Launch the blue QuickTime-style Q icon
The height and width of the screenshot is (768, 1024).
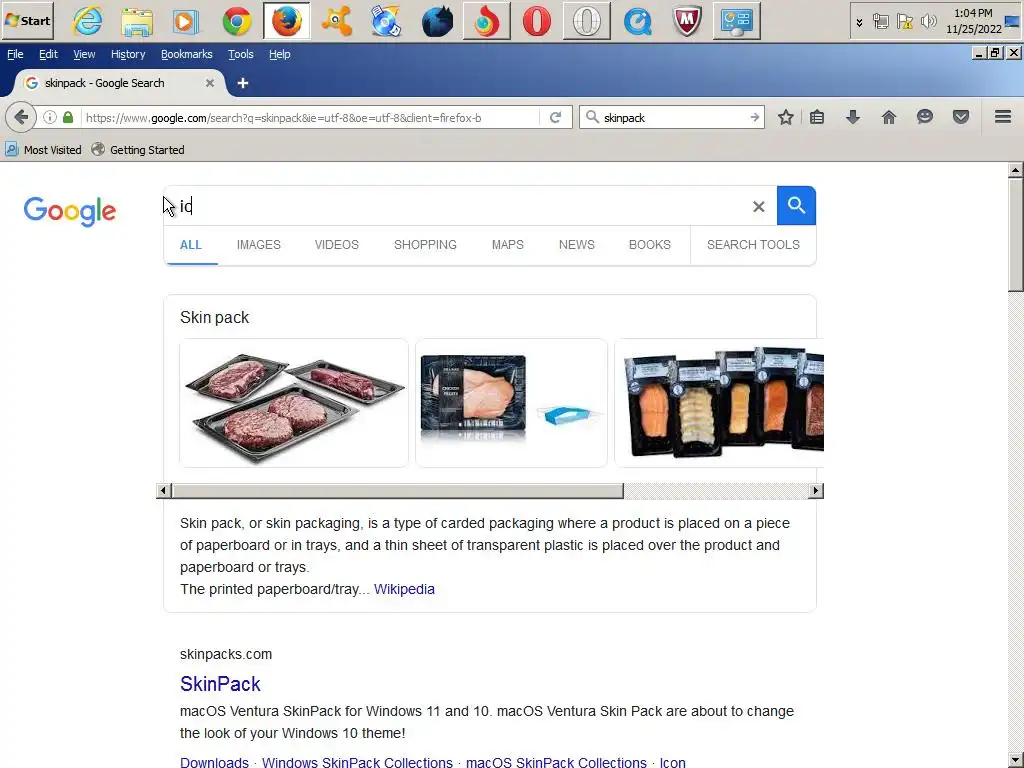pyautogui.click(x=637, y=21)
